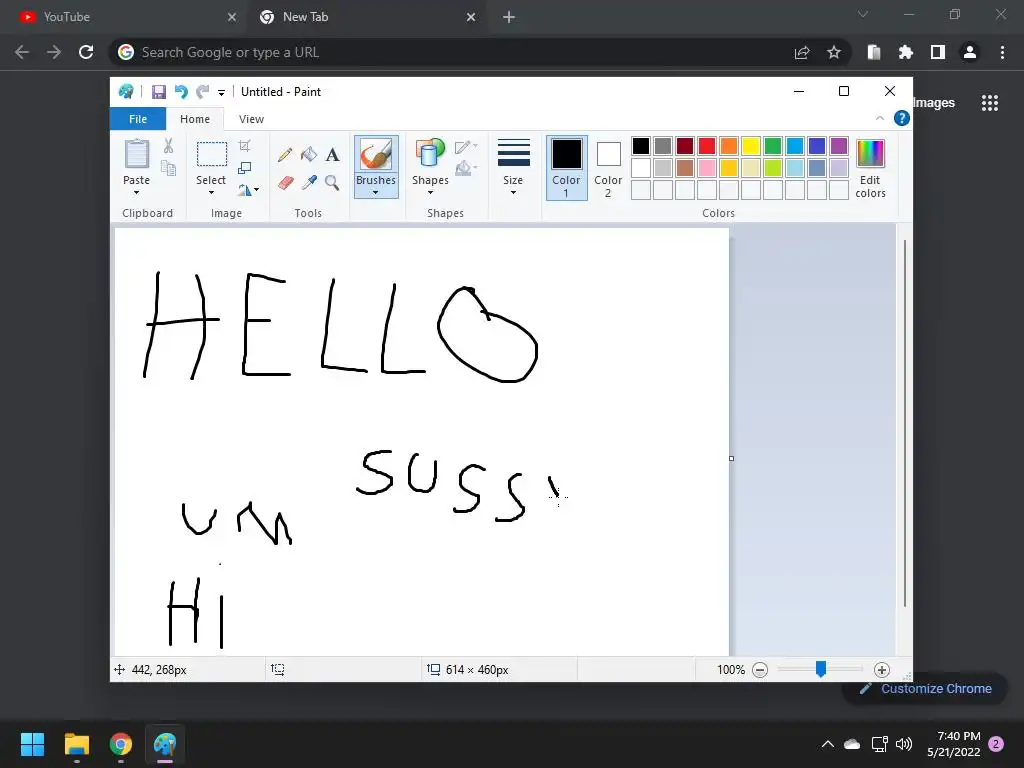Click the Shapes gallery icon

tap(430, 155)
